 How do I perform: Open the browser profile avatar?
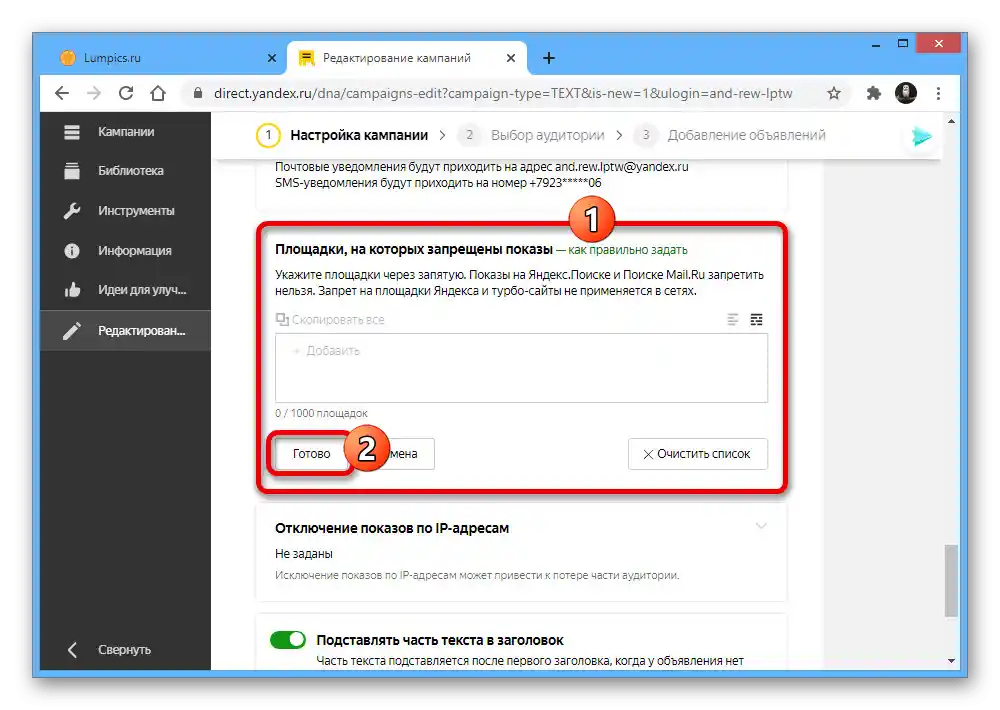[906, 93]
